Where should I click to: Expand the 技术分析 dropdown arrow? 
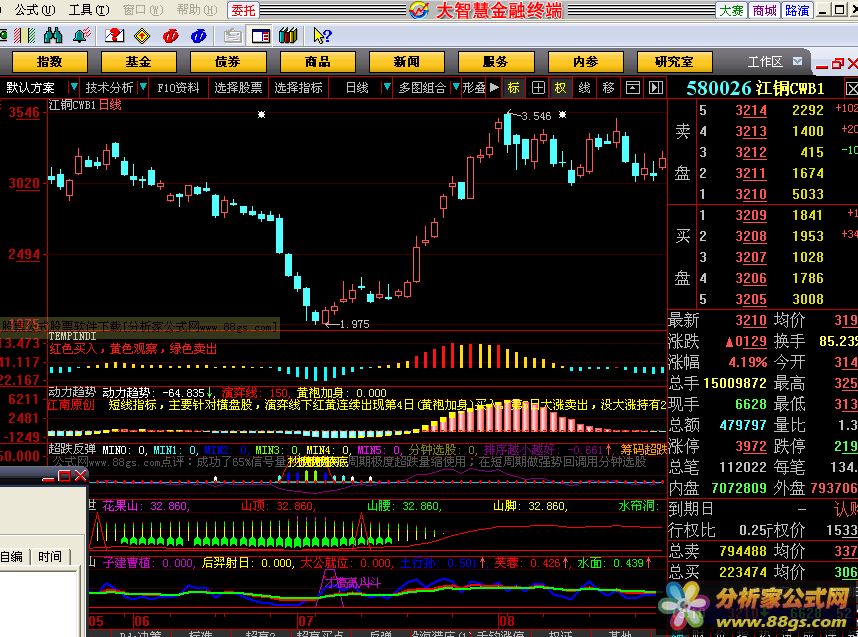point(143,87)
